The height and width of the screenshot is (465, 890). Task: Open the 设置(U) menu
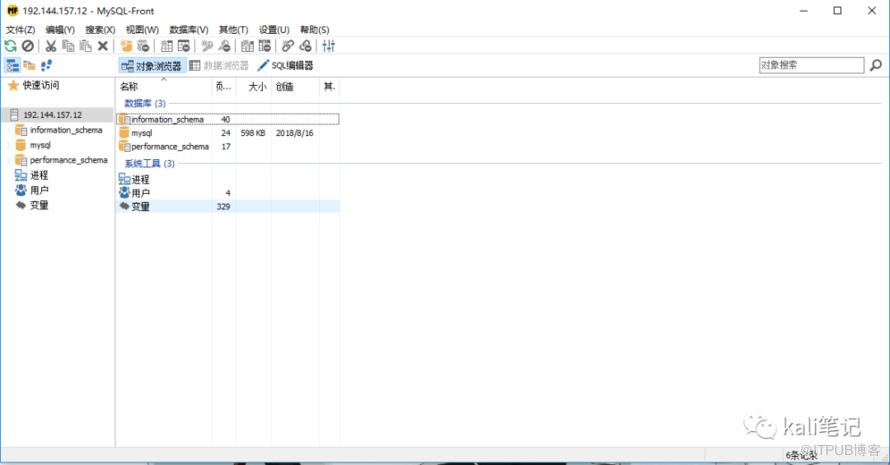[x=274, y=30]
